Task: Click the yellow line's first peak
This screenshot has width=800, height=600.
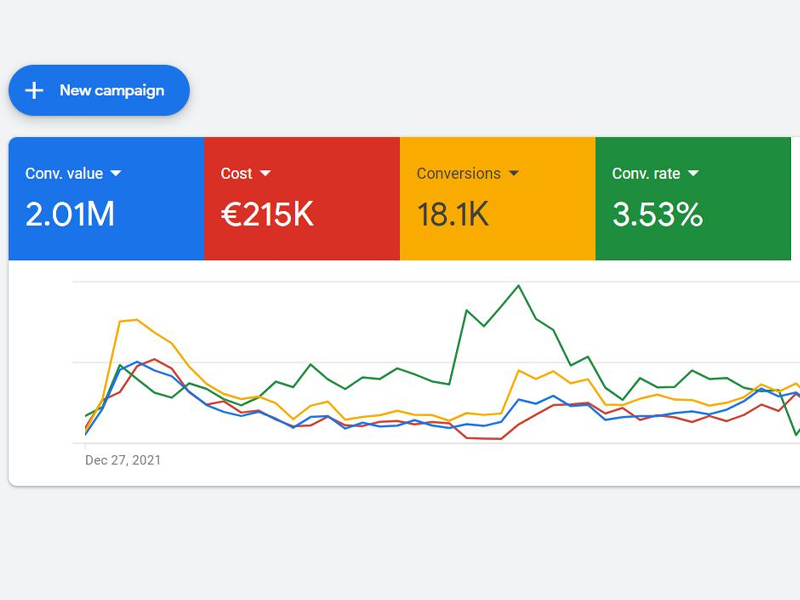Action: (x=135, y=320)
